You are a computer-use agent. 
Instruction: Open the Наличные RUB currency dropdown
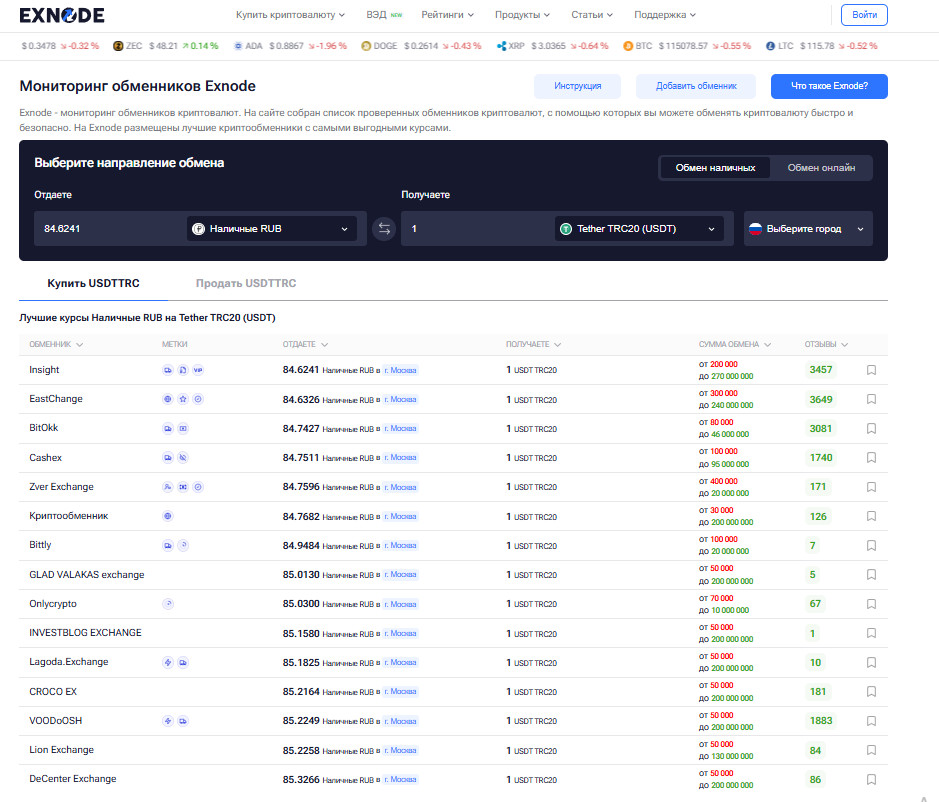click(x=271, y=229)
